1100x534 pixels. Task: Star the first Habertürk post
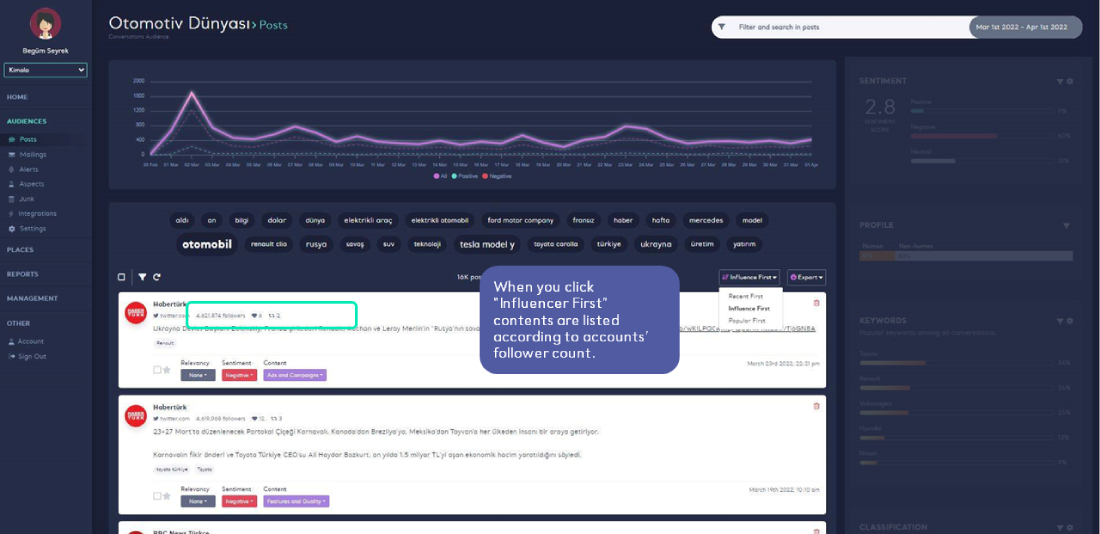[166, 370]
